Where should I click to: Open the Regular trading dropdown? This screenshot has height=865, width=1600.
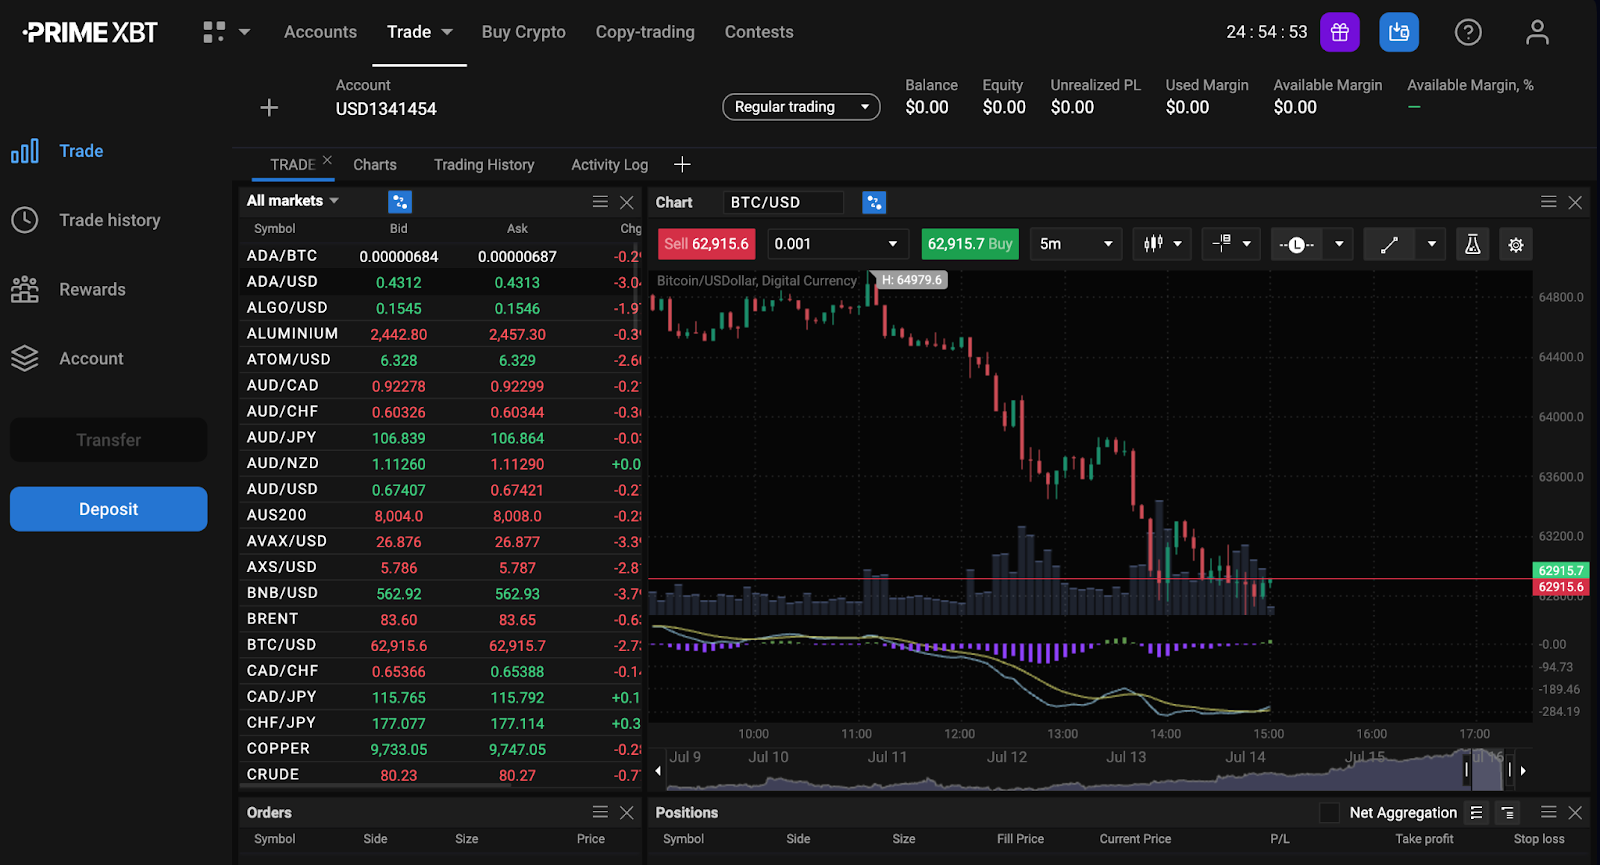click(801, 107)
